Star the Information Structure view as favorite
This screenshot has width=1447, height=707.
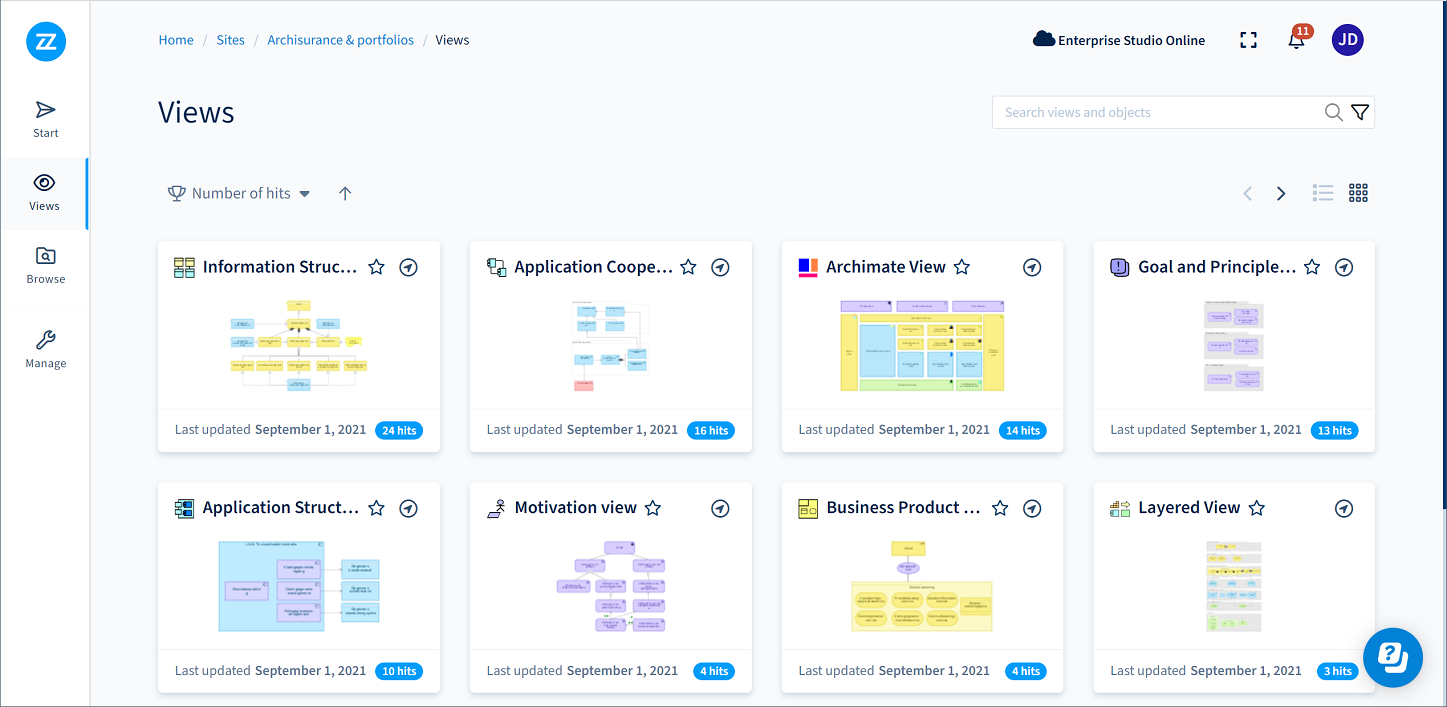click(376, 267)
